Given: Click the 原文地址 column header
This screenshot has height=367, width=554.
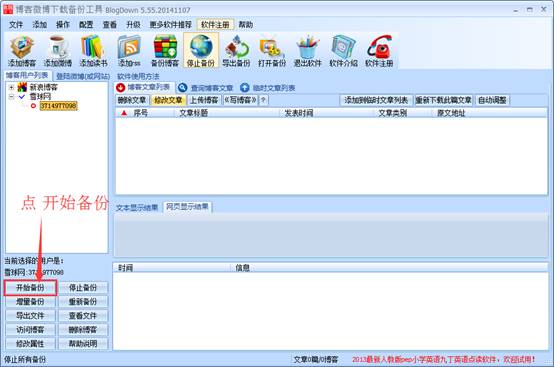Looking at the screenshot, I should (489, 113).
